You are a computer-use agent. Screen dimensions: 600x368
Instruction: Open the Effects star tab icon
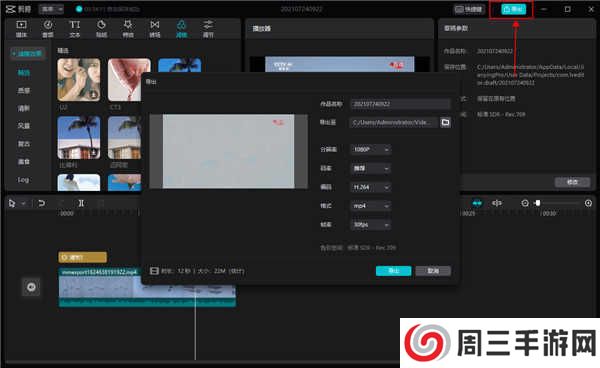click(x=128, y=25)
